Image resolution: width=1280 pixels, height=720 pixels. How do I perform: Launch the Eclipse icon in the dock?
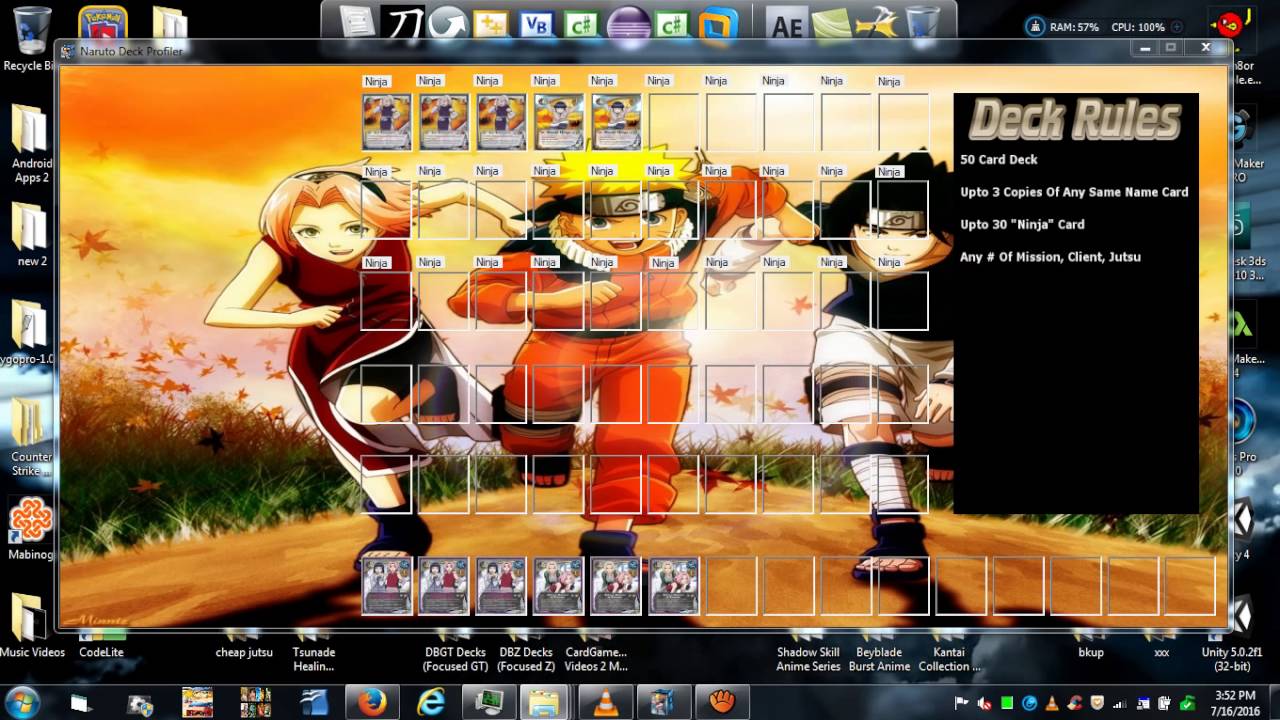coord(628,23)
